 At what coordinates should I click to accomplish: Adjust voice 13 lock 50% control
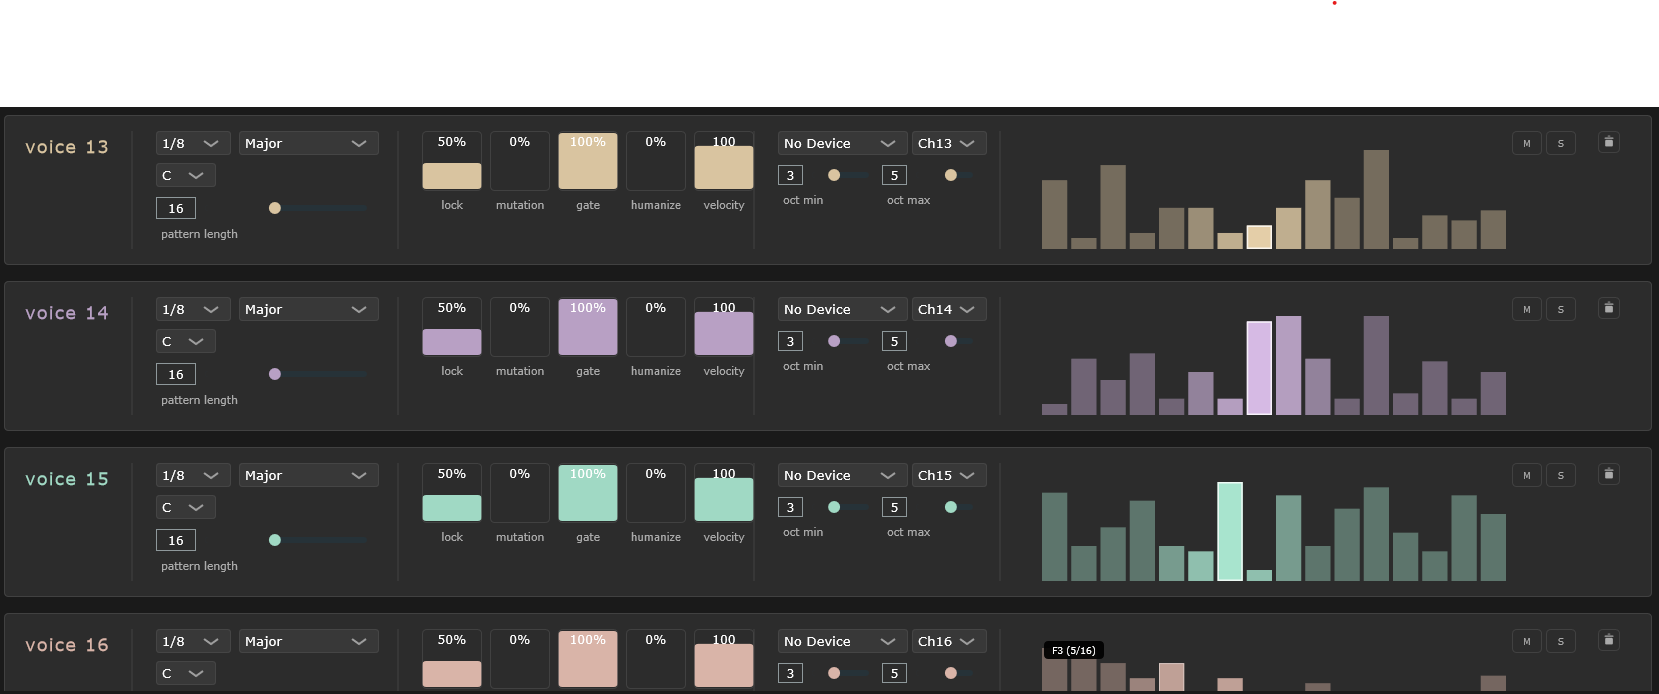(452, 160)
